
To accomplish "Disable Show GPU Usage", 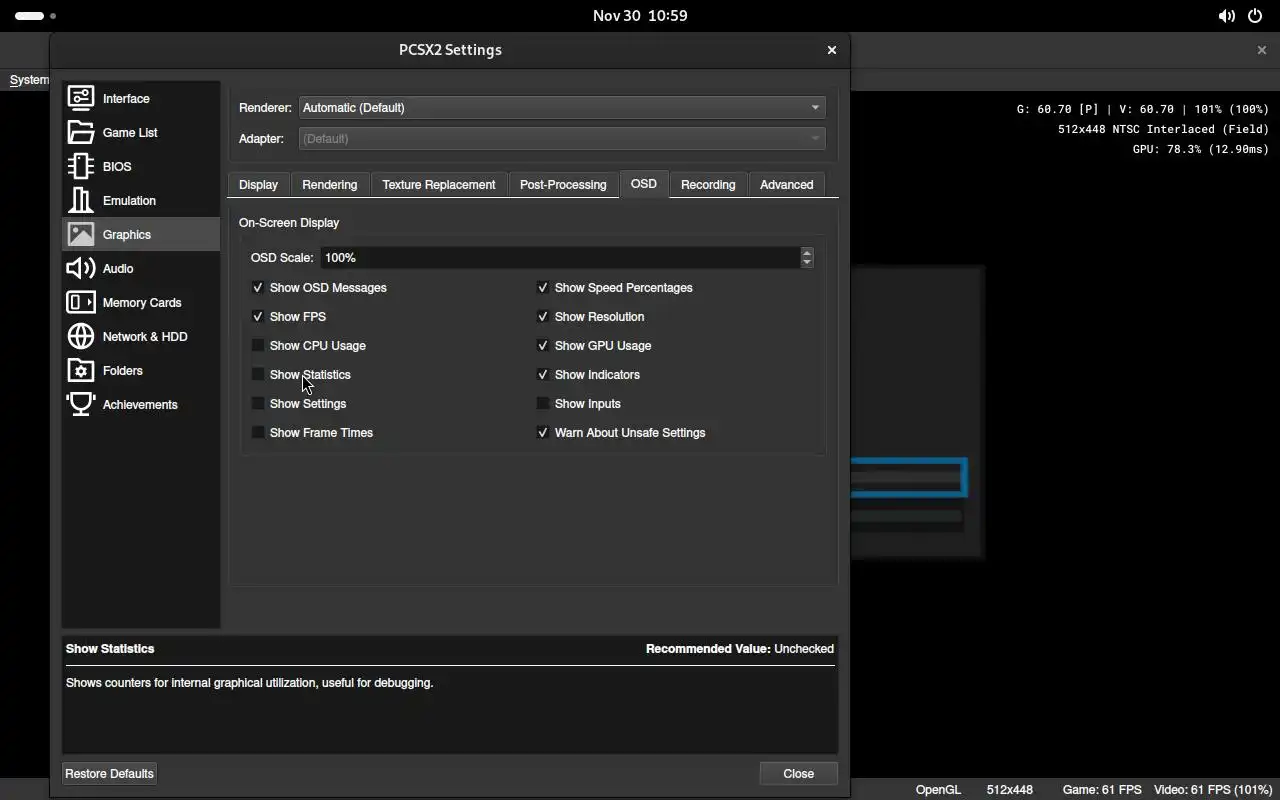I will pos(543,345).
